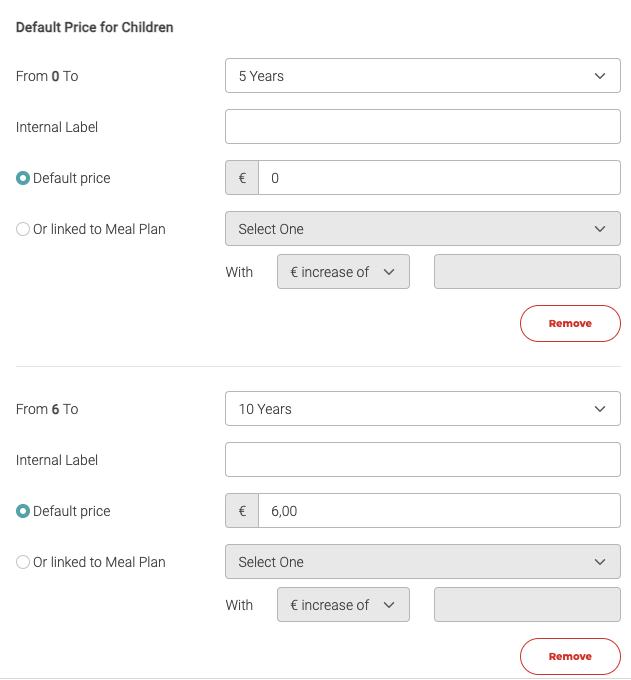Open '€ increase of' dropdown in 'From 0' group
The width and height of the screenshot is (631, 680).
(x=343, y=272)
